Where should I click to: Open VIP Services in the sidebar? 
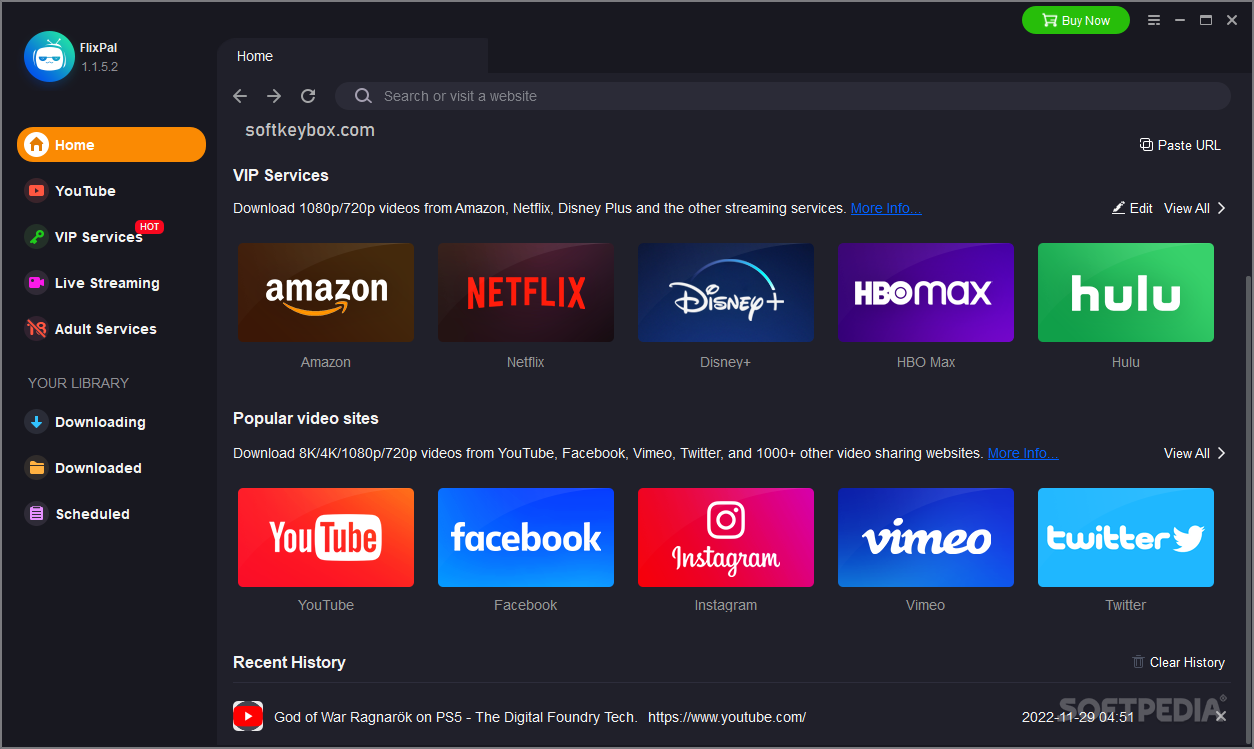point(98,237)
